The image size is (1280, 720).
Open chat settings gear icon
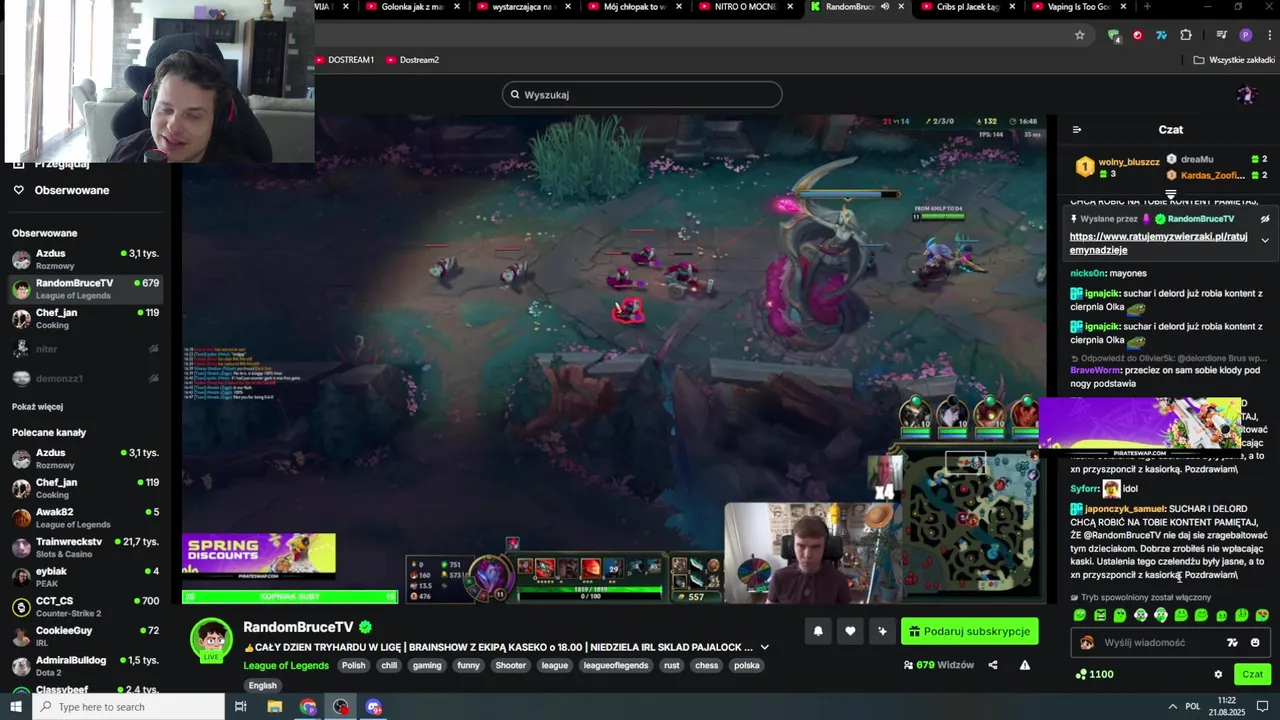coord(1218,675)
